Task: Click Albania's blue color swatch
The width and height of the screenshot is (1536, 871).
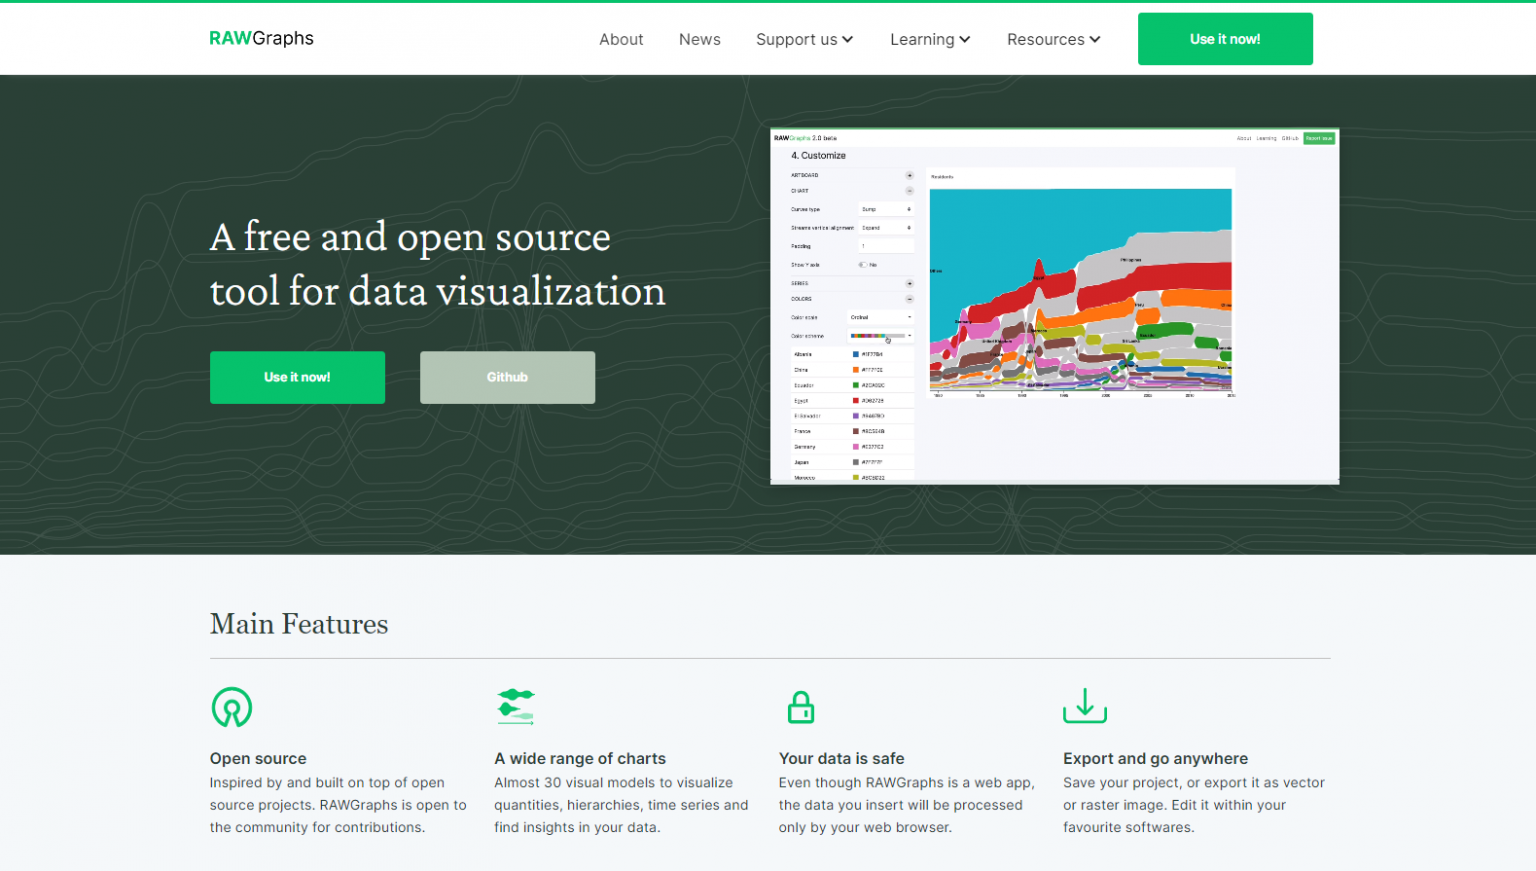Action: pyautogui.click(x=855, y=353)
